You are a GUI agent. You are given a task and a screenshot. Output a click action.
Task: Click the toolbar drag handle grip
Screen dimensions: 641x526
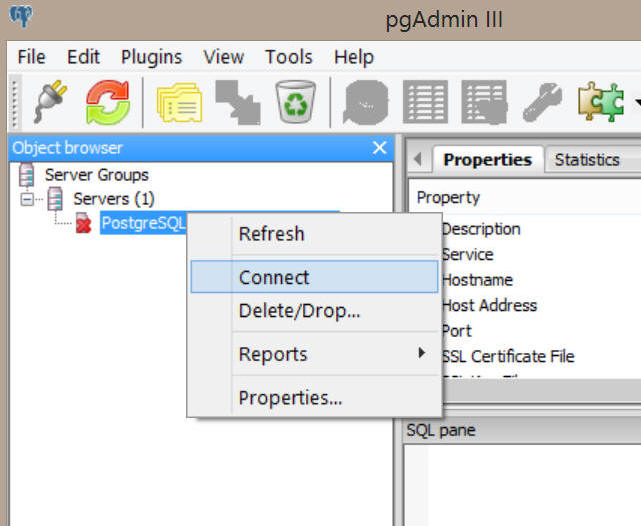(14, 102)
